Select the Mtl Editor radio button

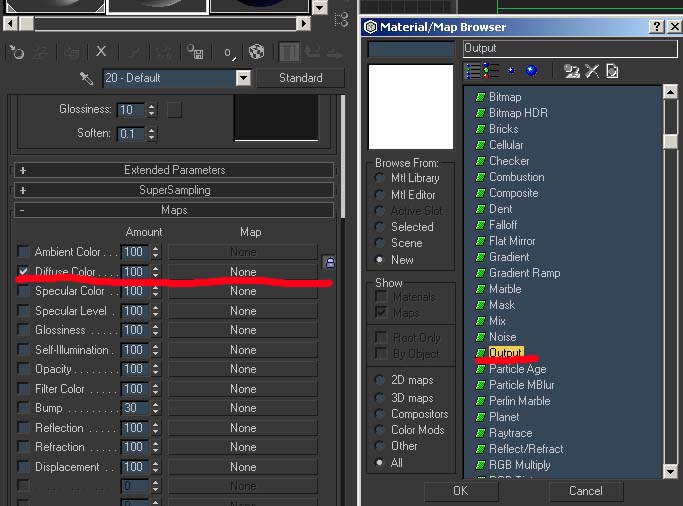tap(380, 195)
